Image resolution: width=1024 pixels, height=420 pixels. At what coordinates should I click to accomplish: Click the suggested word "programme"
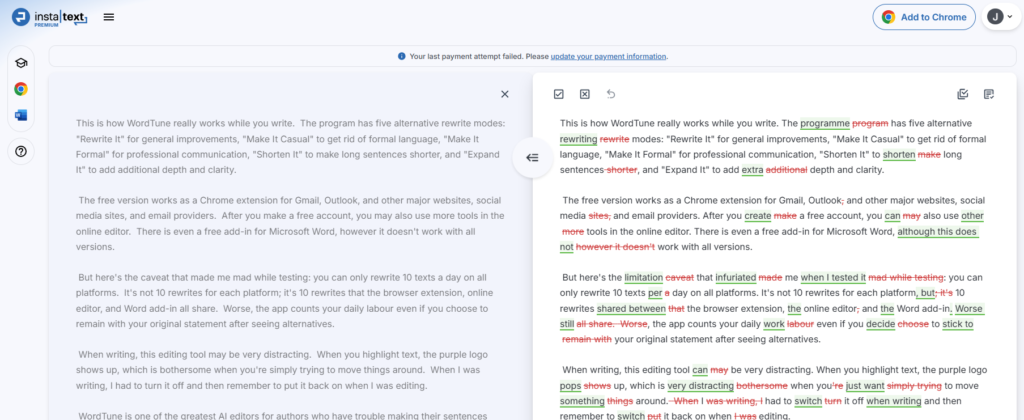tap(825, 123)
